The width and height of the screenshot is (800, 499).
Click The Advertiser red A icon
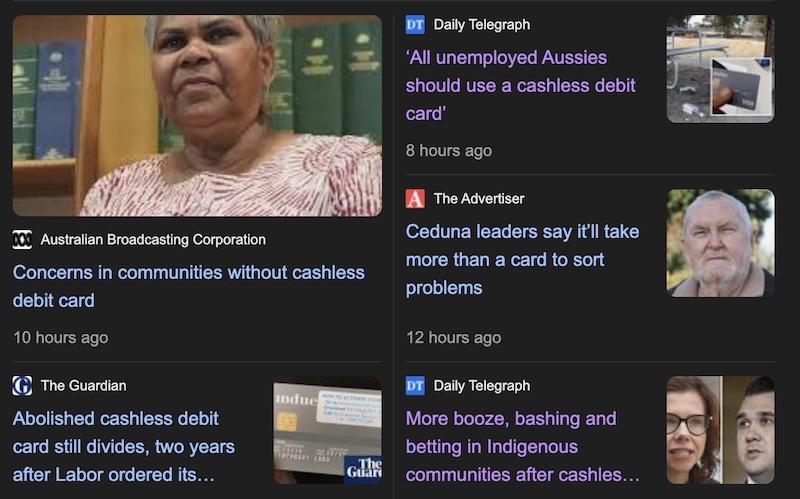point(415,198)
